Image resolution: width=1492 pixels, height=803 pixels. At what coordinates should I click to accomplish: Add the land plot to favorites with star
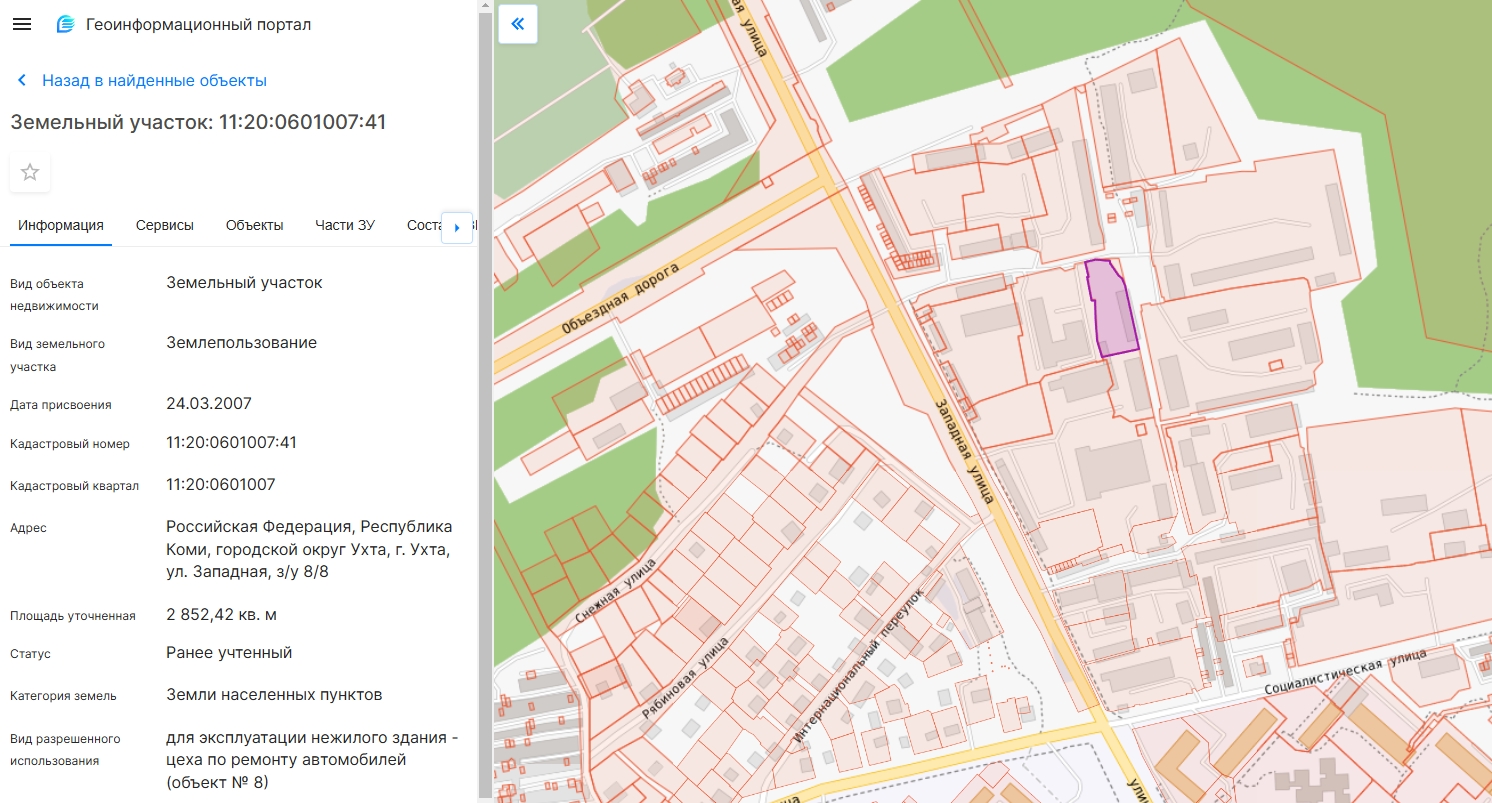pos(30,172)
